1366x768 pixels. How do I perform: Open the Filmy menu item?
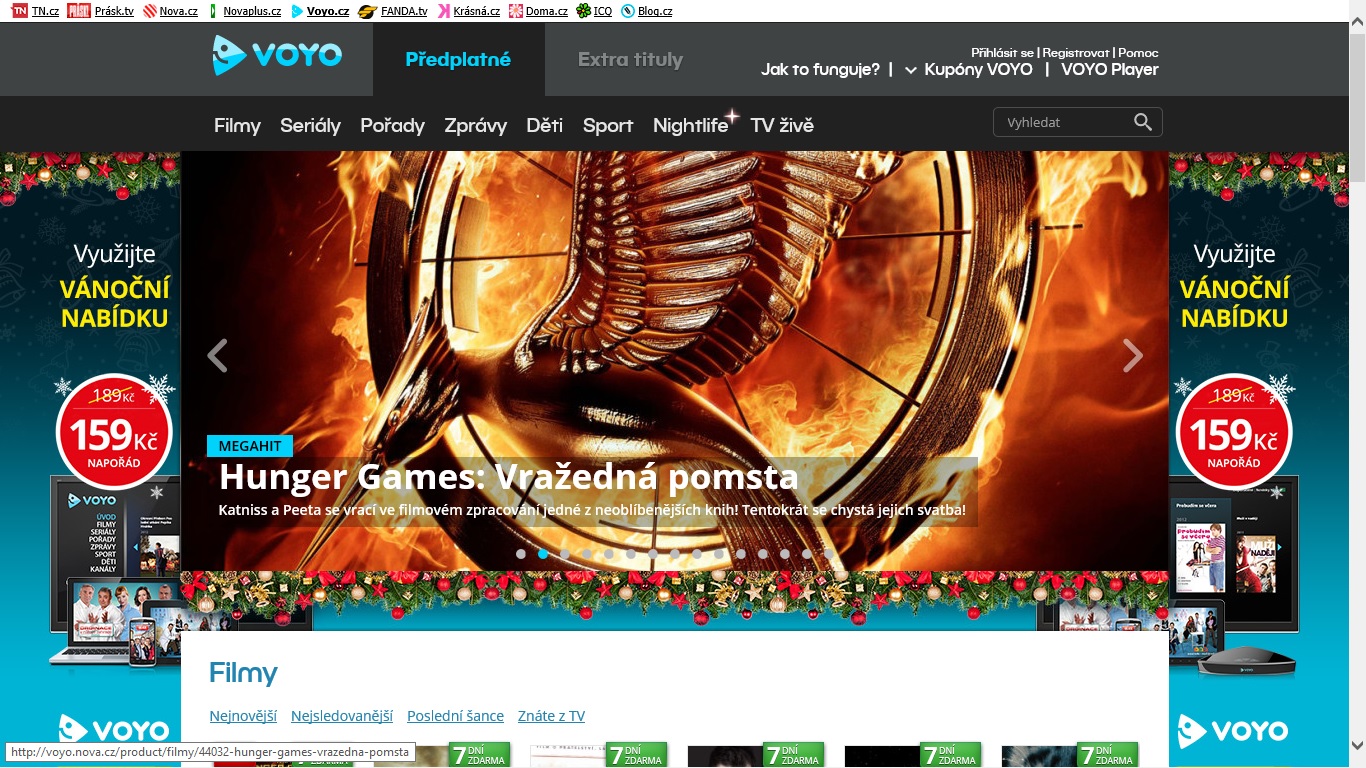(237, 125)
